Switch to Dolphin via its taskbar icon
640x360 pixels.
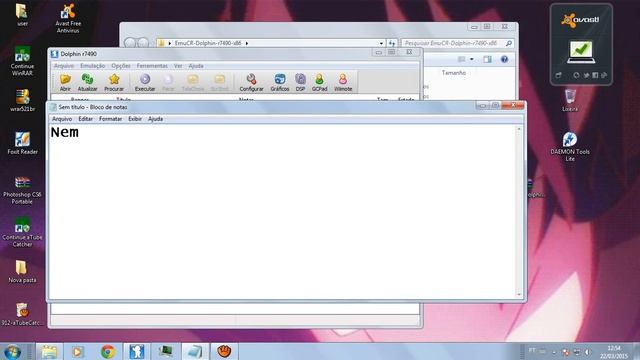click(136, 351)
